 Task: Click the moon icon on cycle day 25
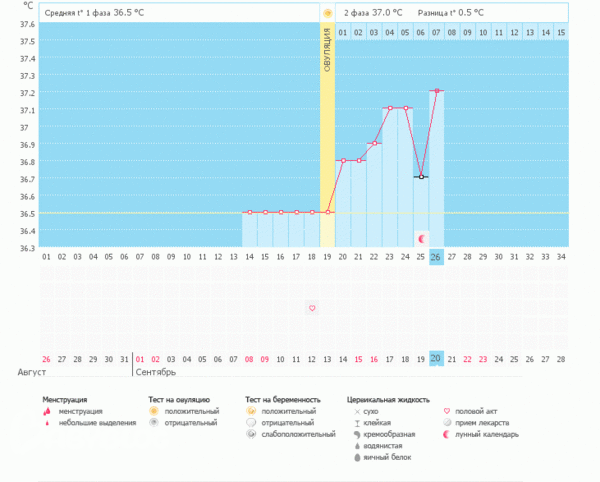coord(421,239)
